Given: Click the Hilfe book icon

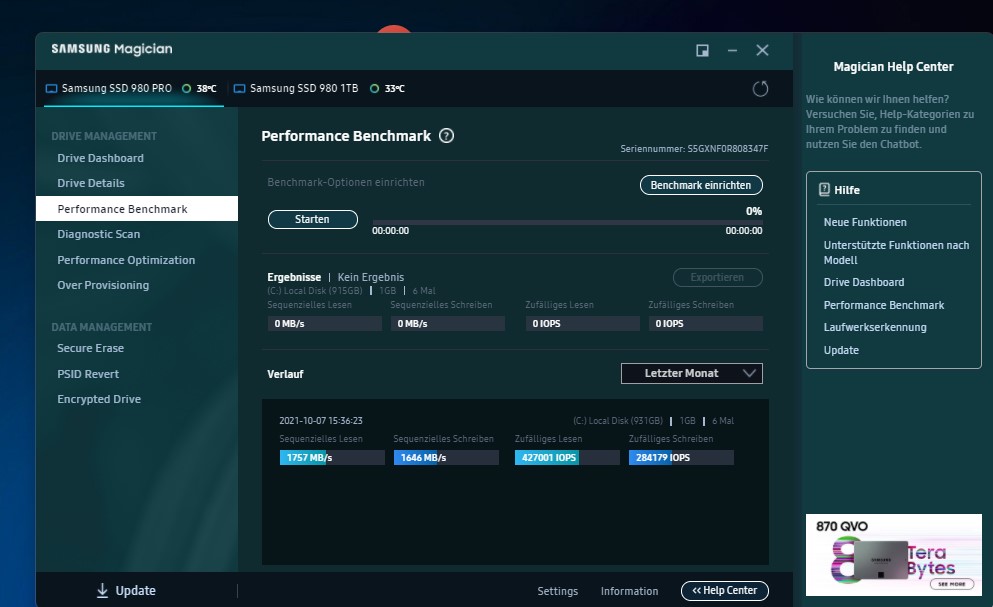Looking at the screenshot, I should click(824, 189).
